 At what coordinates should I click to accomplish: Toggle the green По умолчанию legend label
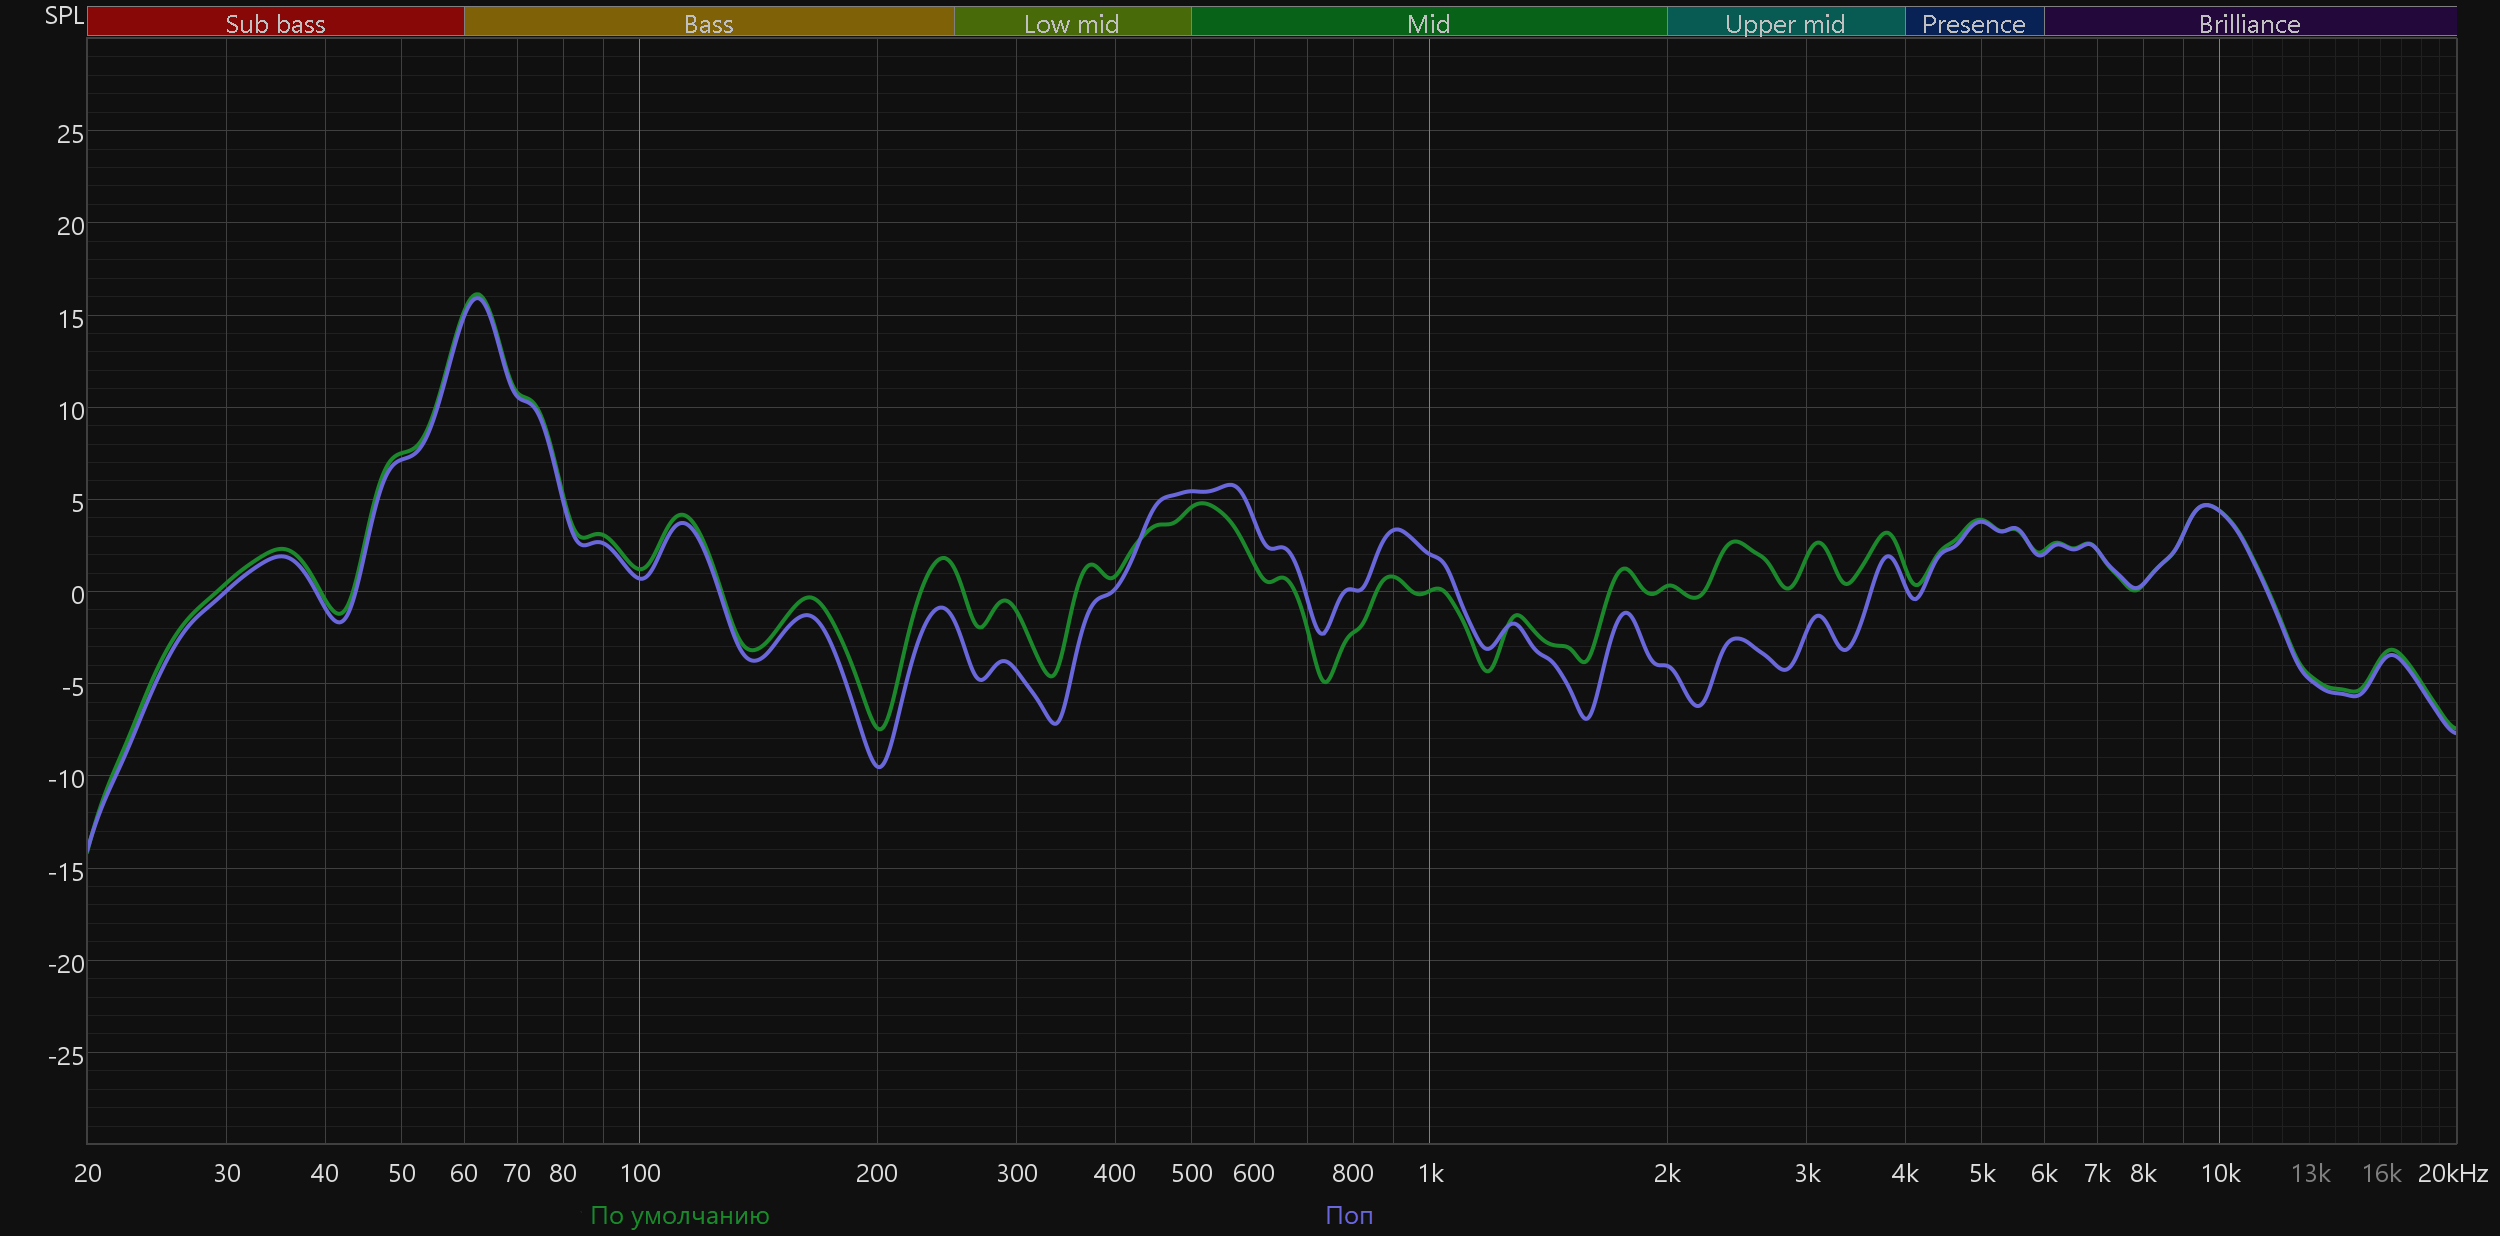[x=679, y=1215]
